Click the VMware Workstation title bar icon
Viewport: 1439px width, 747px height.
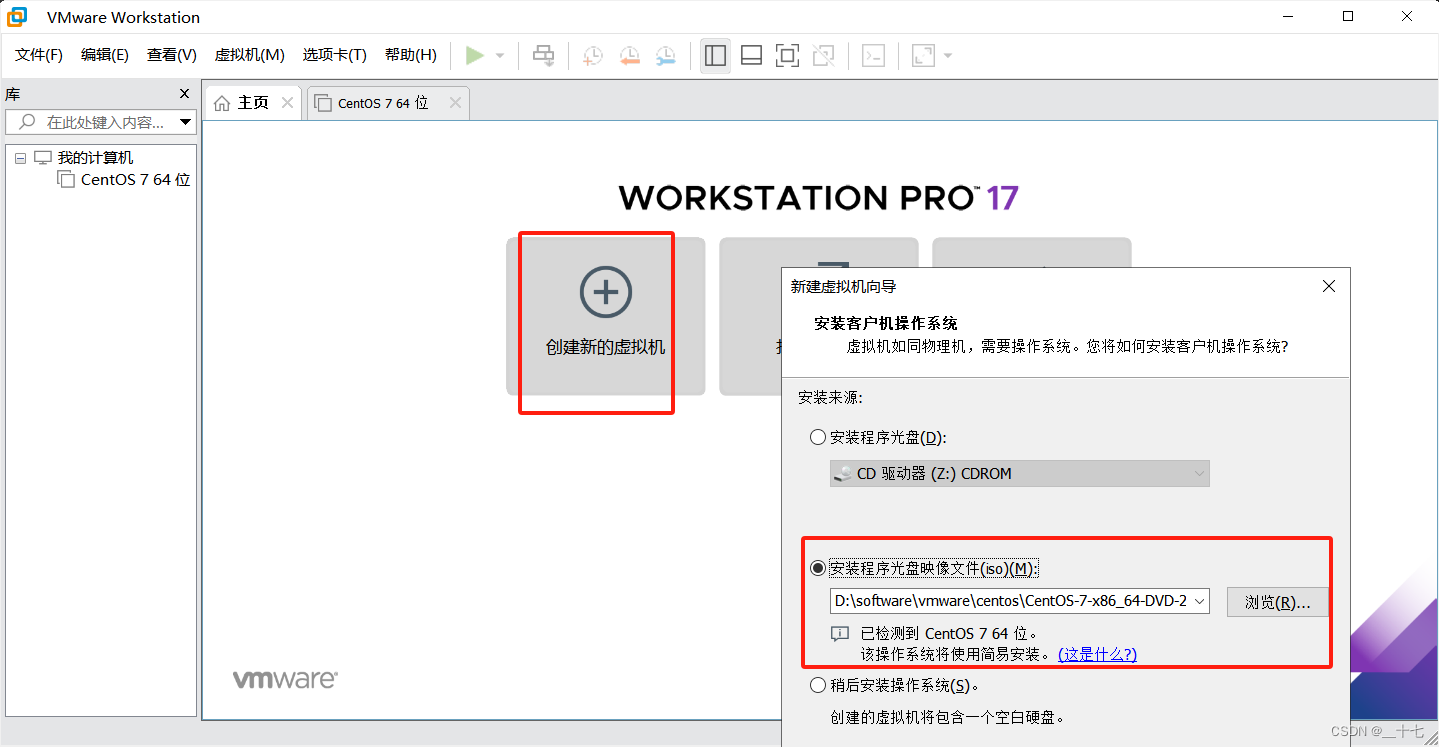(17, 17)
